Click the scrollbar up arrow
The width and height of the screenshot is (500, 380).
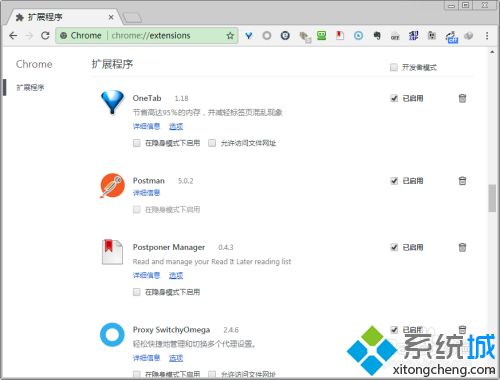492,52
